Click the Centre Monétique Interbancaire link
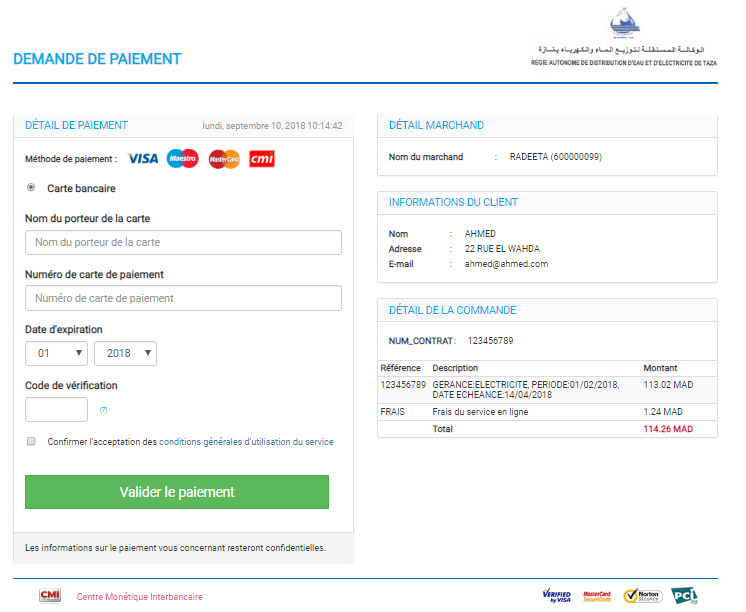 (140, 597)
